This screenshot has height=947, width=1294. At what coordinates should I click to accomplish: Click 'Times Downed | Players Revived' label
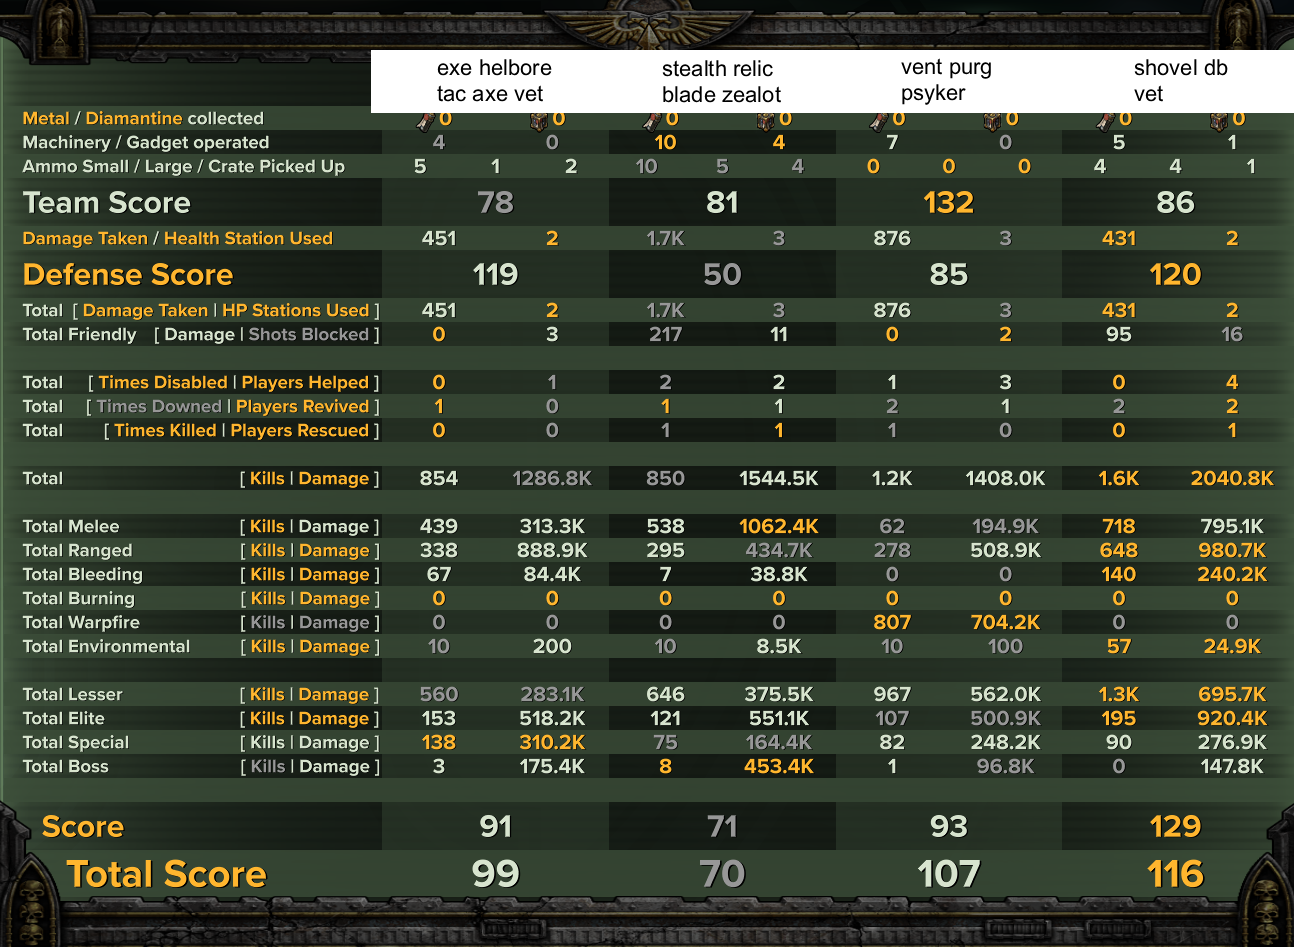click(233, 406)
